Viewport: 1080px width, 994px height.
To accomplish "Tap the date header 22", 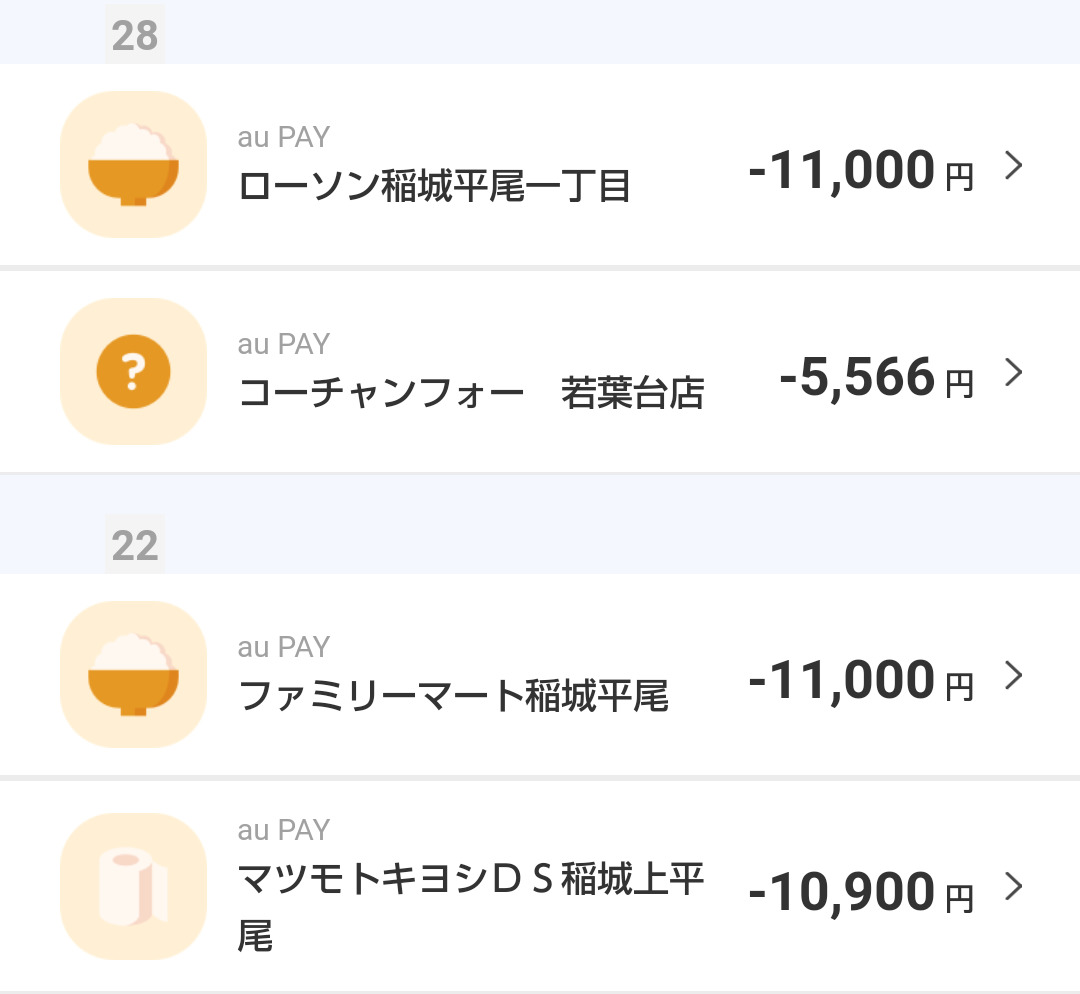I will (135, 546).
